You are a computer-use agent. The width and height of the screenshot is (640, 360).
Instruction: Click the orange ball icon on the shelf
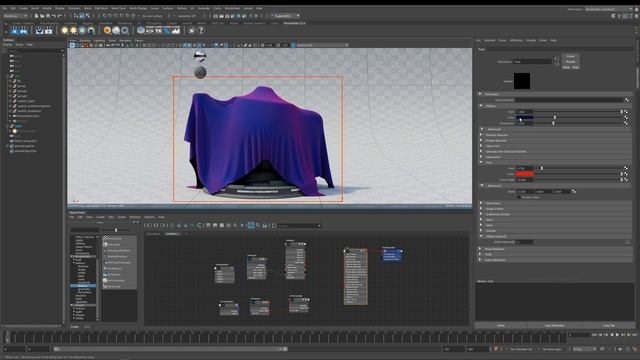pyautogui.click(x=107, y=30)
